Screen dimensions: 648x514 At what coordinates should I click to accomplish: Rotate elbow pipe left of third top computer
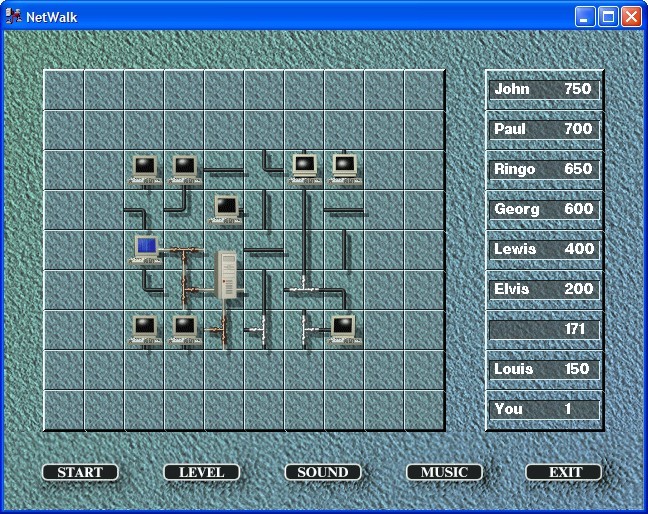coord(265,170)
